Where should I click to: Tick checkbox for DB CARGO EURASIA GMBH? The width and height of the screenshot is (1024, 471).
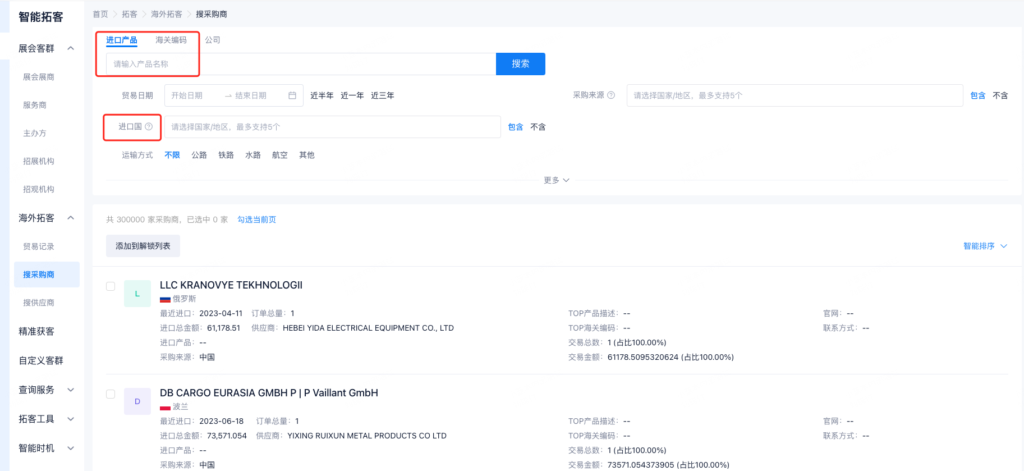click(111, 393)
